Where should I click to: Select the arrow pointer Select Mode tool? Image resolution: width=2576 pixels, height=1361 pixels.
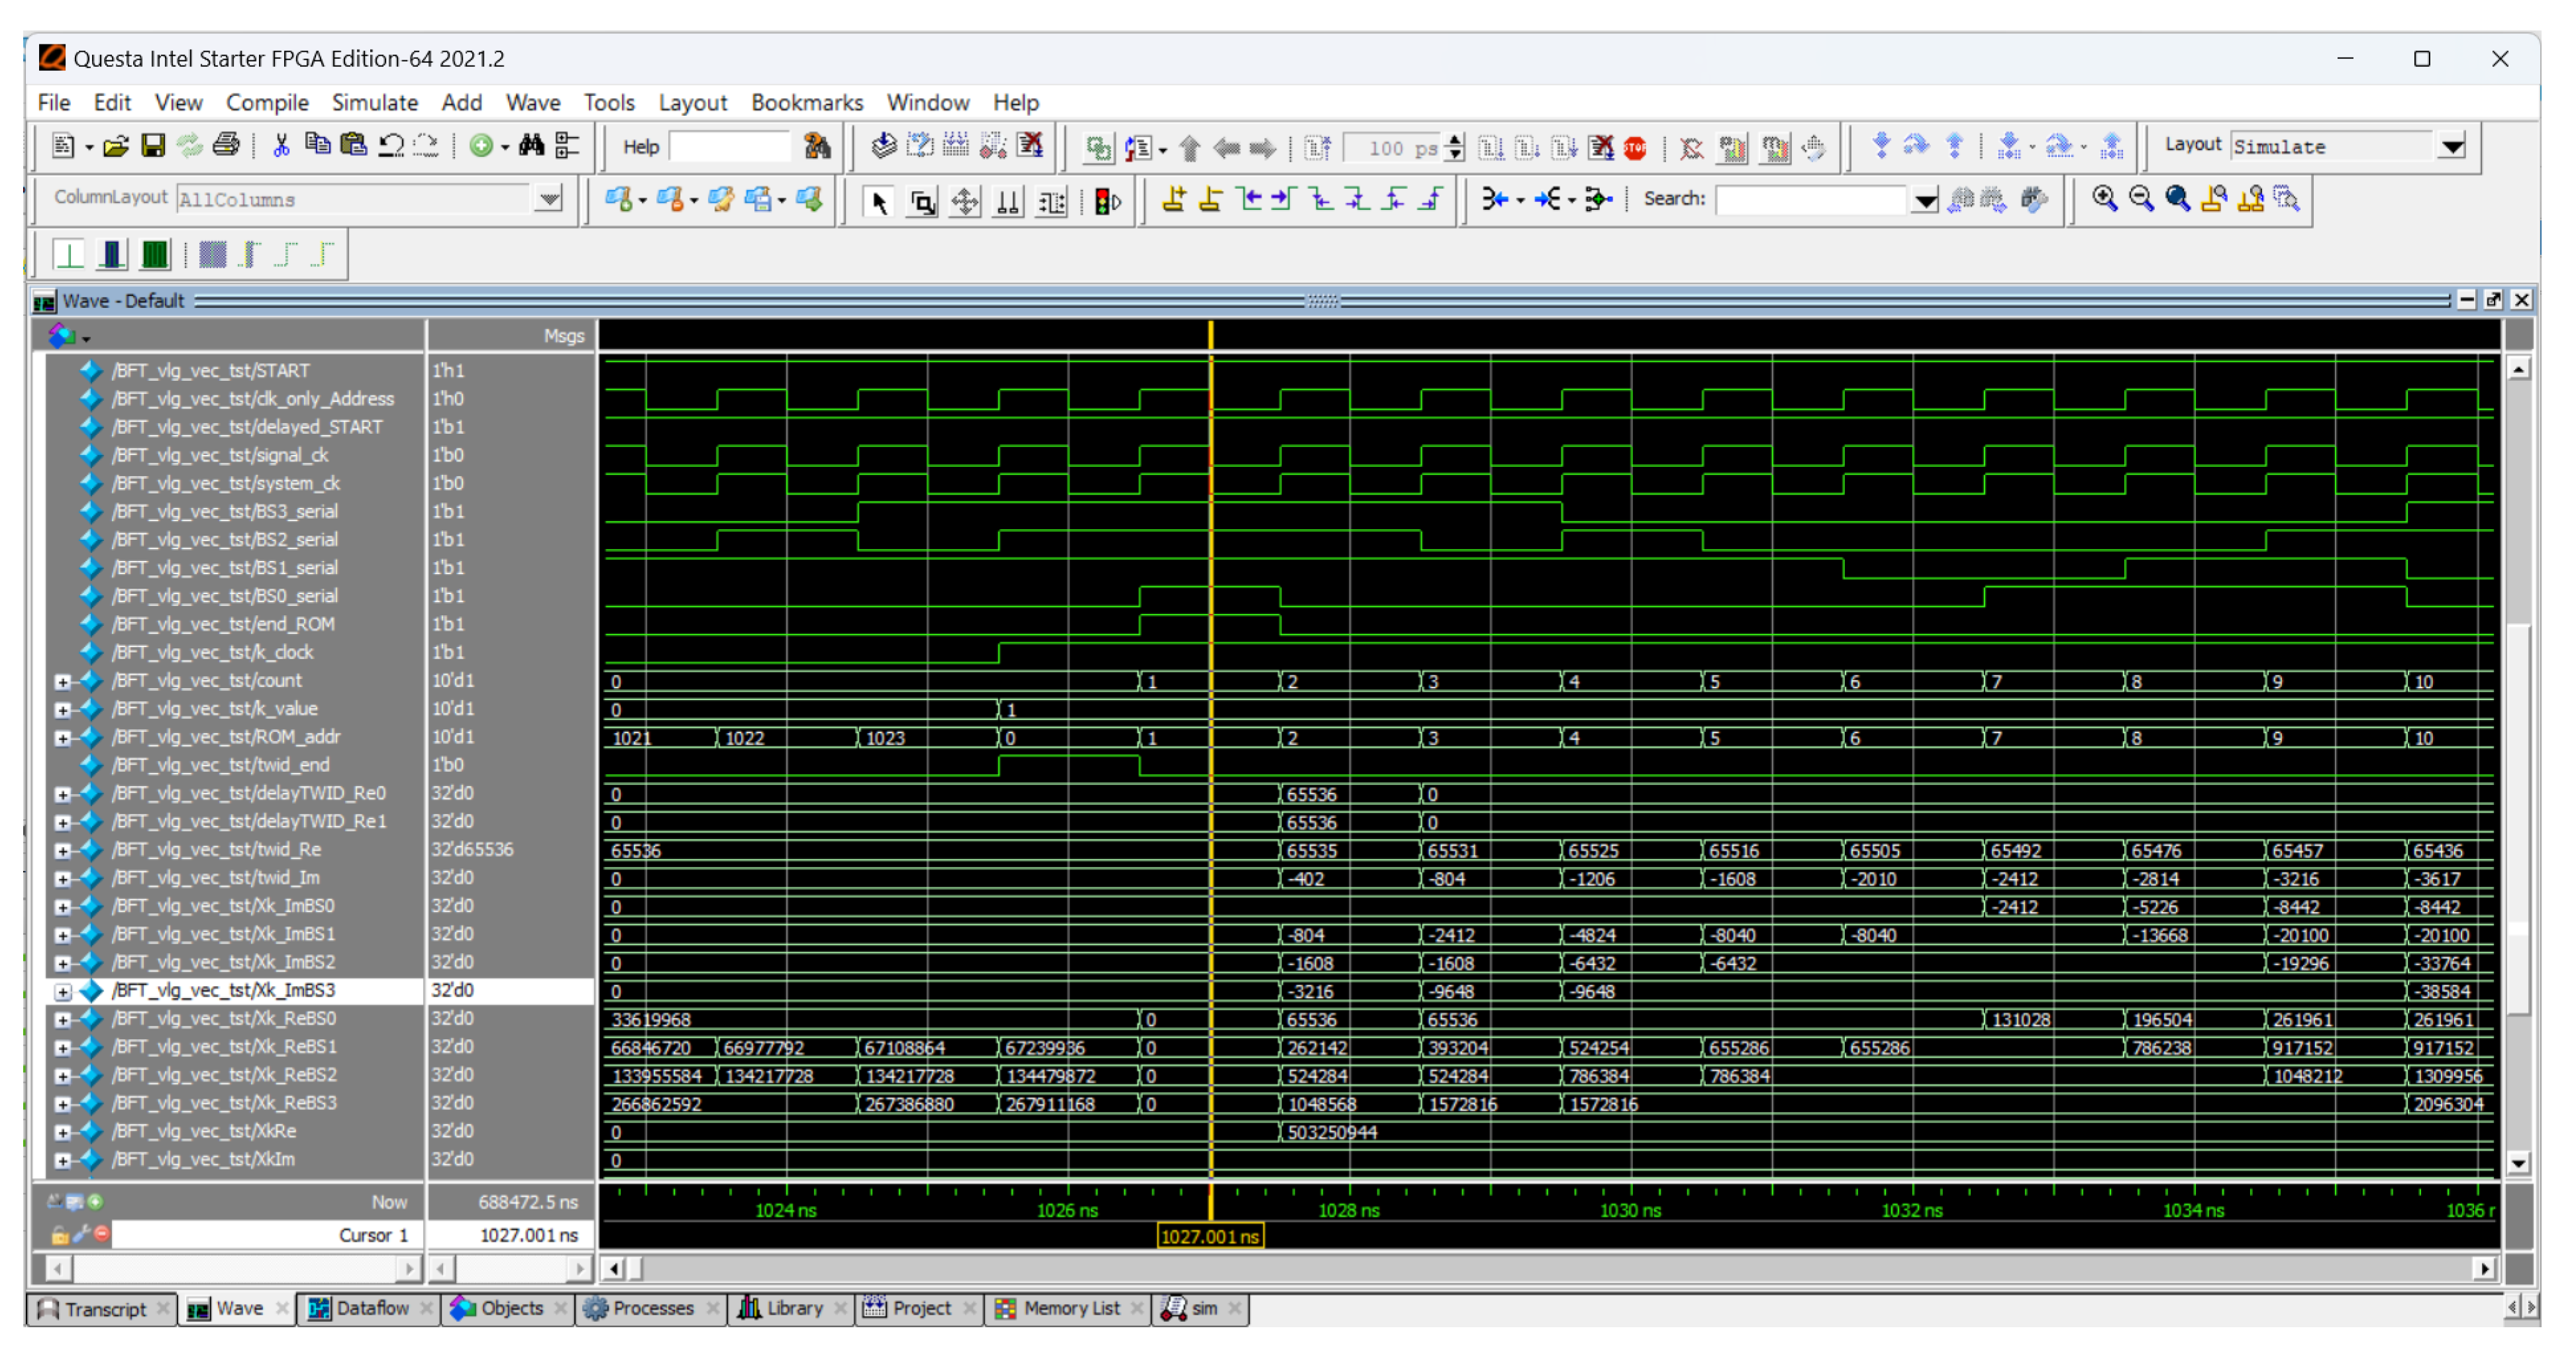[x=879, y=201]
